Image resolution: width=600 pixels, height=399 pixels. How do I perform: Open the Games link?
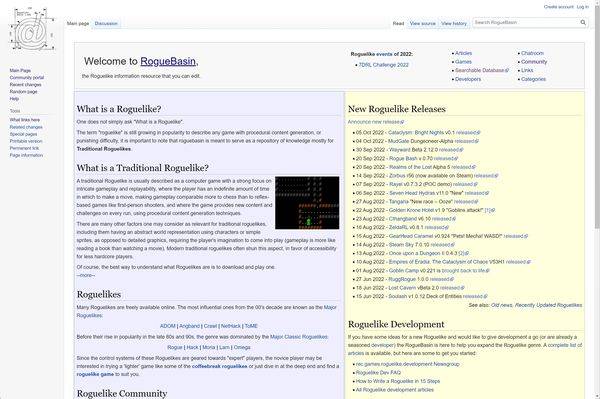point(463,62)
